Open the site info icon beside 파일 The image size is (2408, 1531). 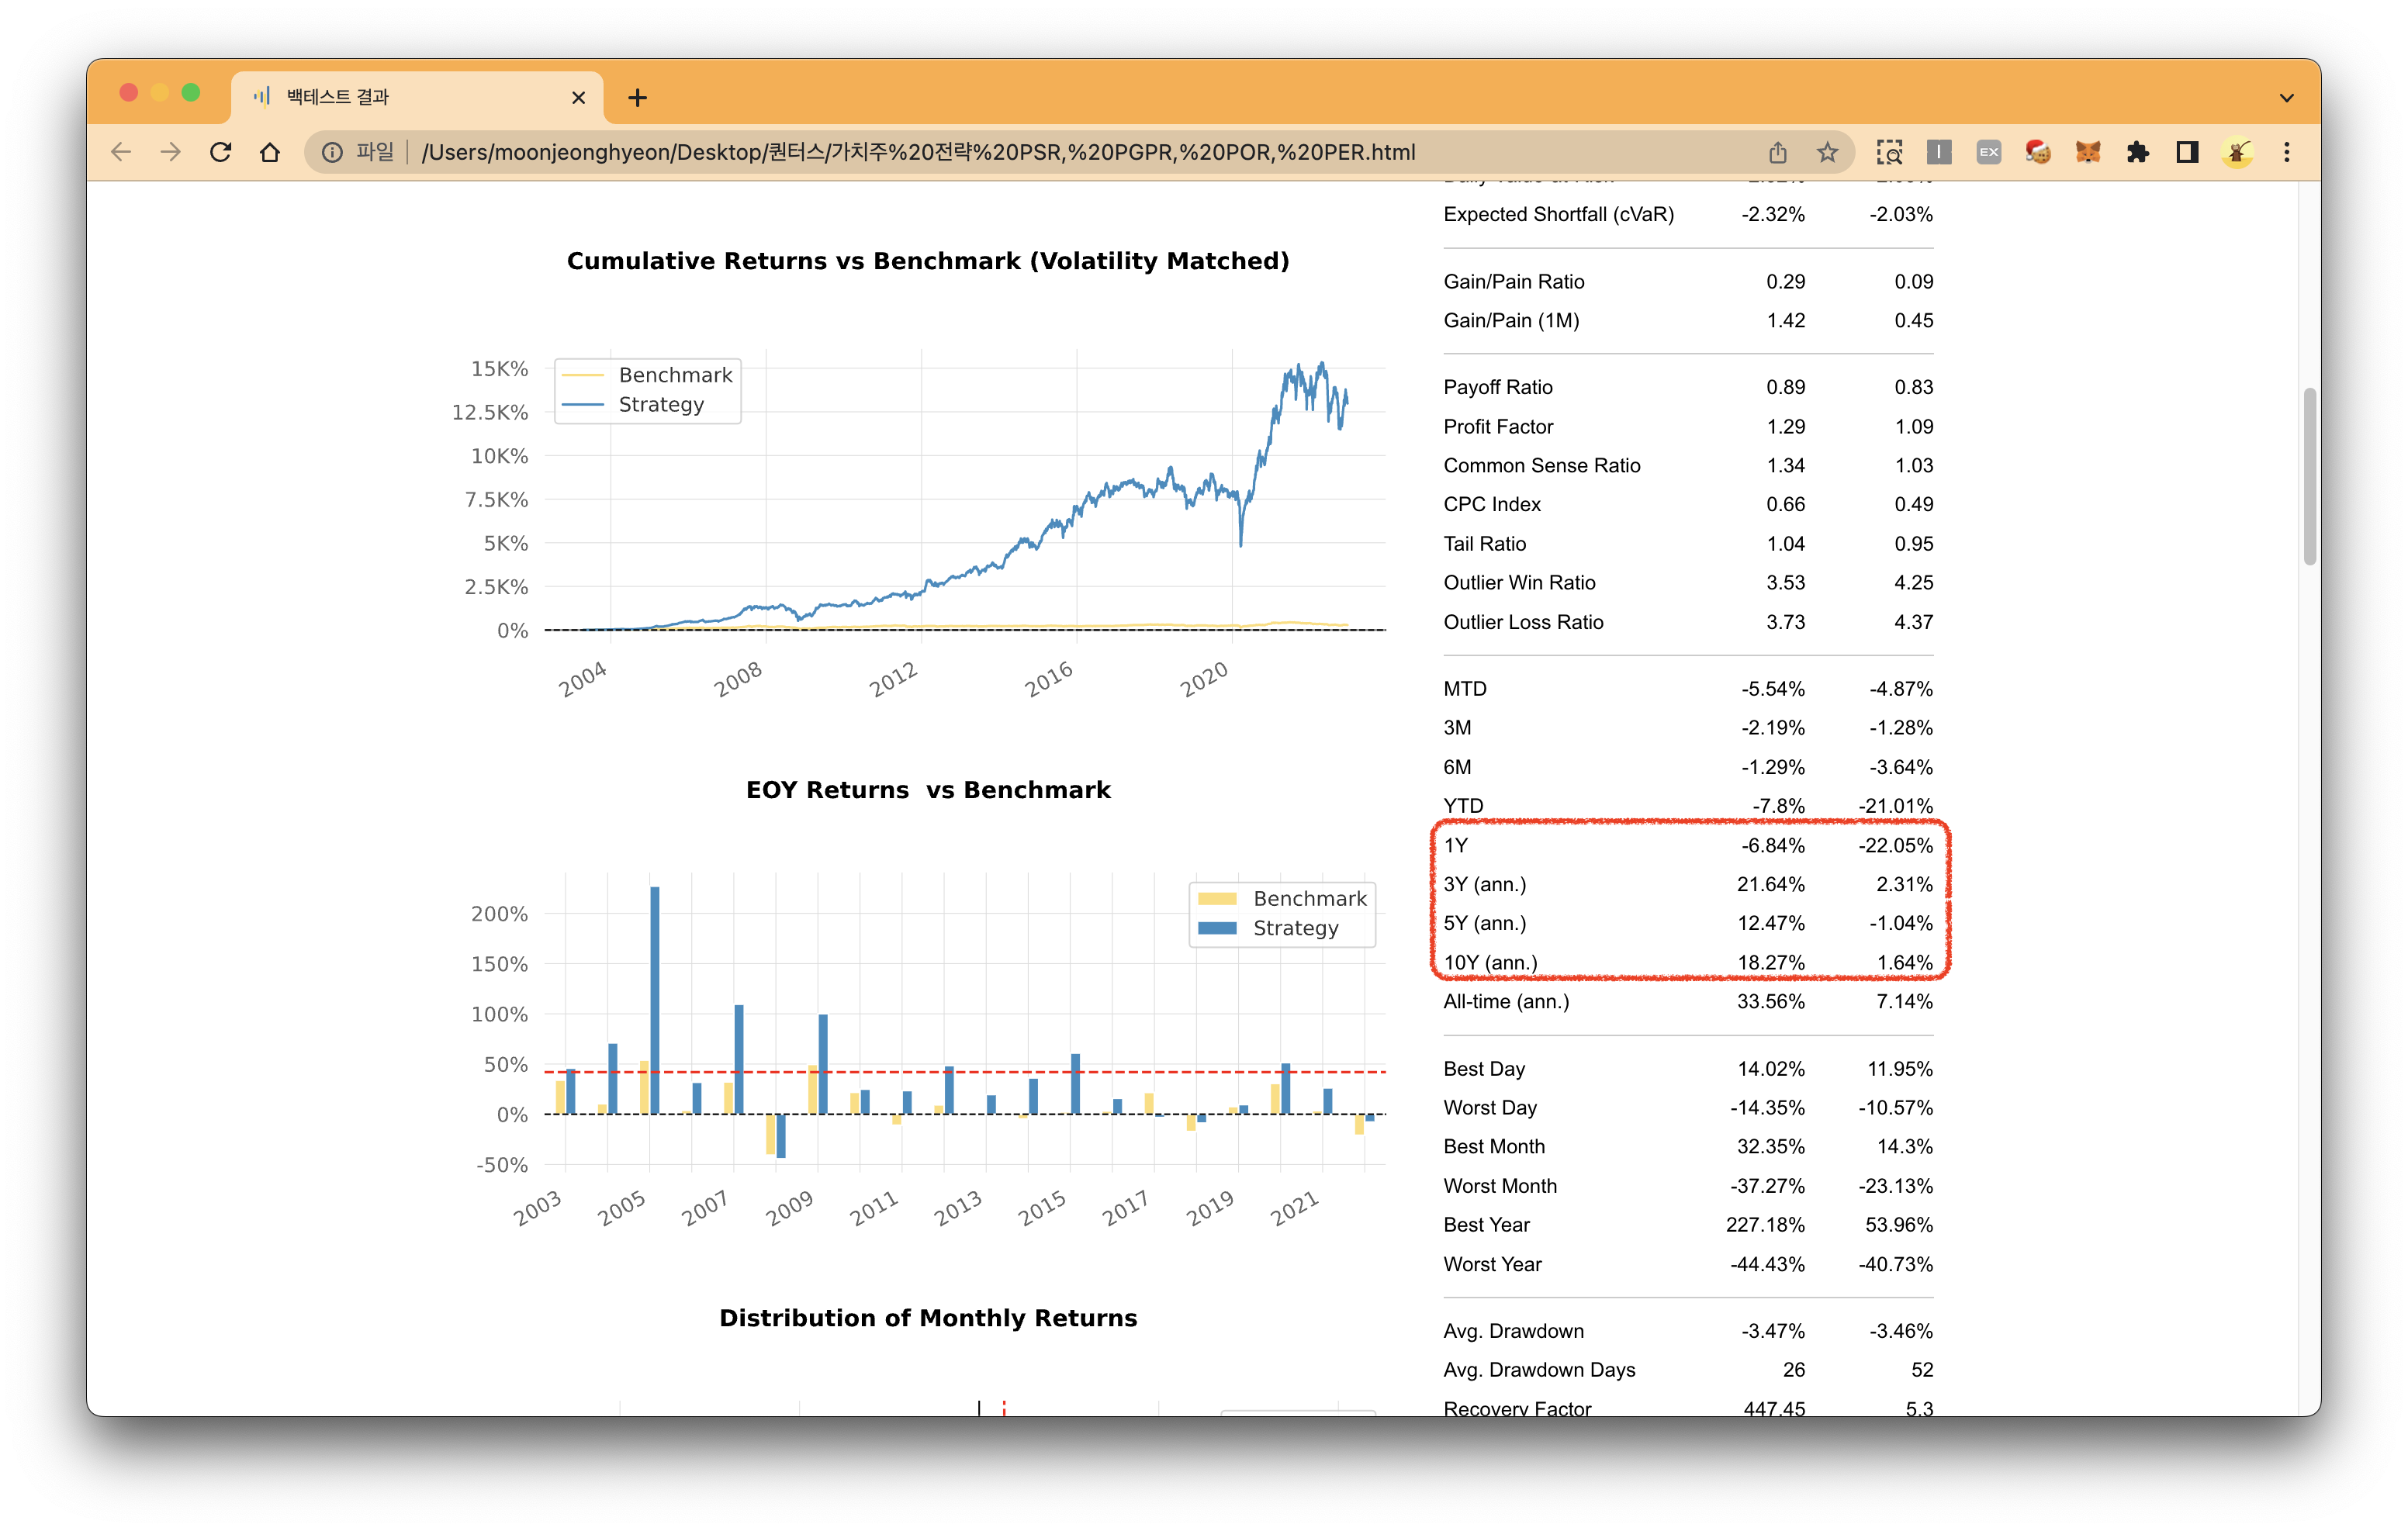pyautogui.click(x=333, y=152)
